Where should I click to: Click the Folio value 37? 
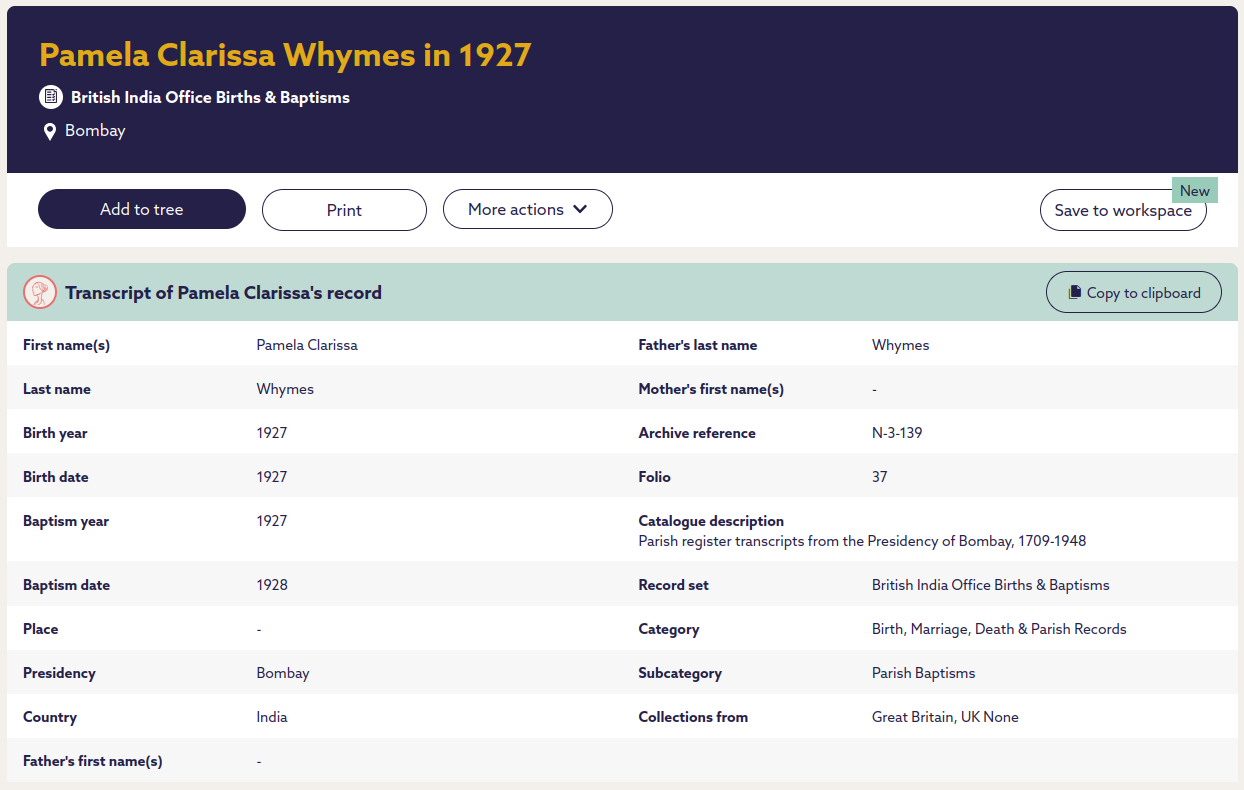879,477
